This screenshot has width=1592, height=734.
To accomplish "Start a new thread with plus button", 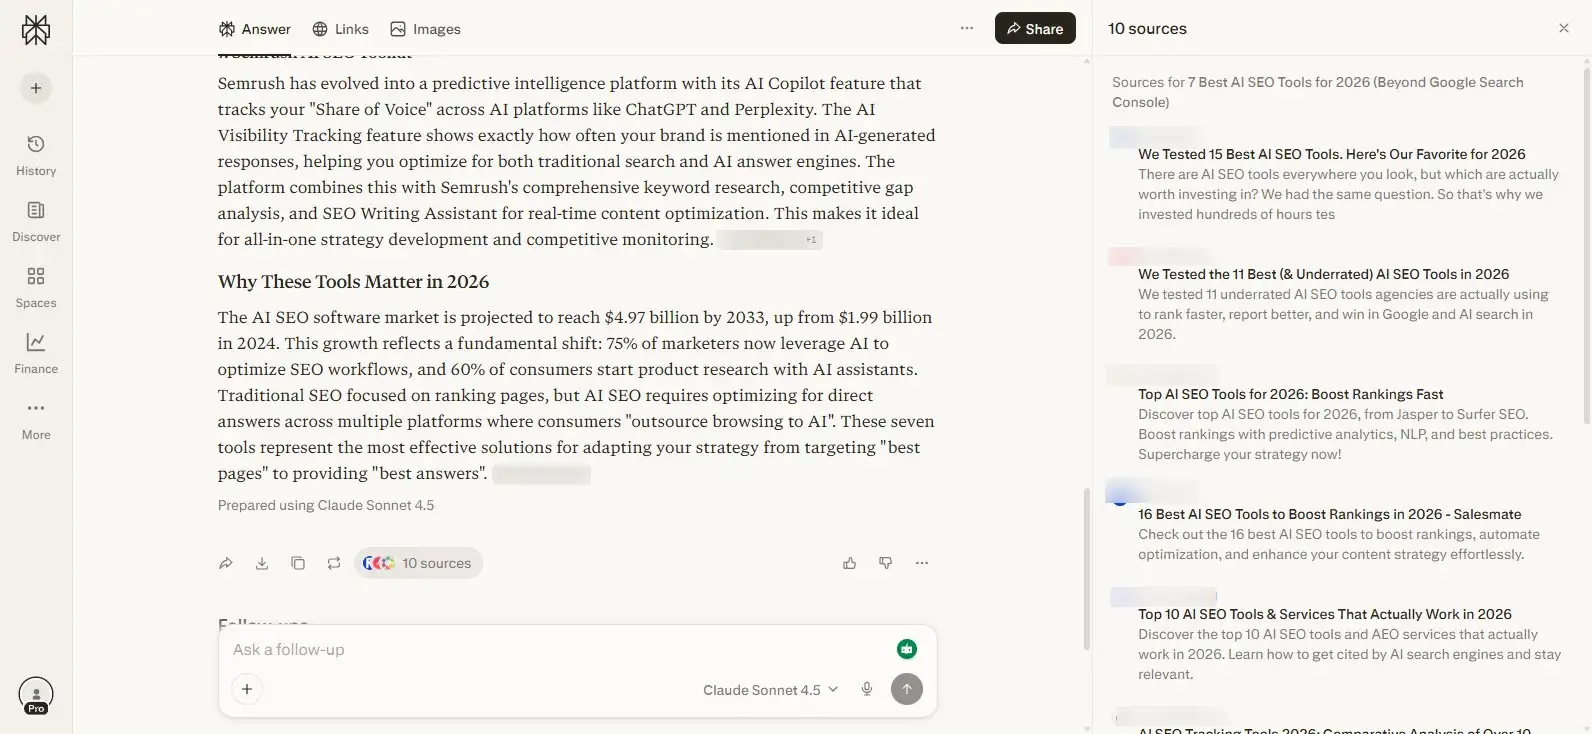I will [x=36, y=88].
